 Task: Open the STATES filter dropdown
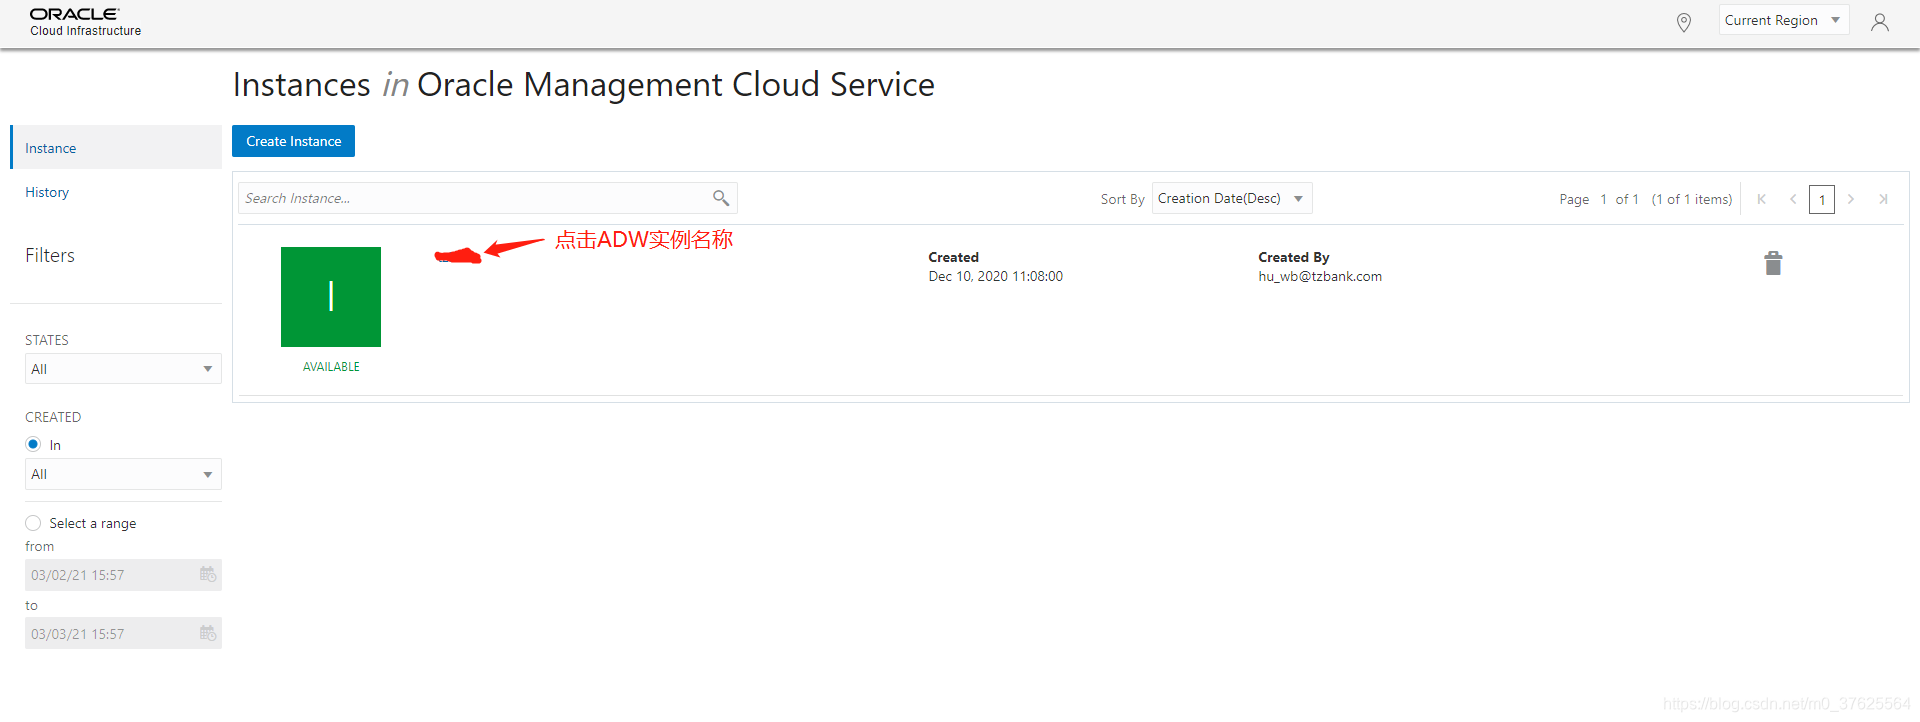tap(123, 369)
